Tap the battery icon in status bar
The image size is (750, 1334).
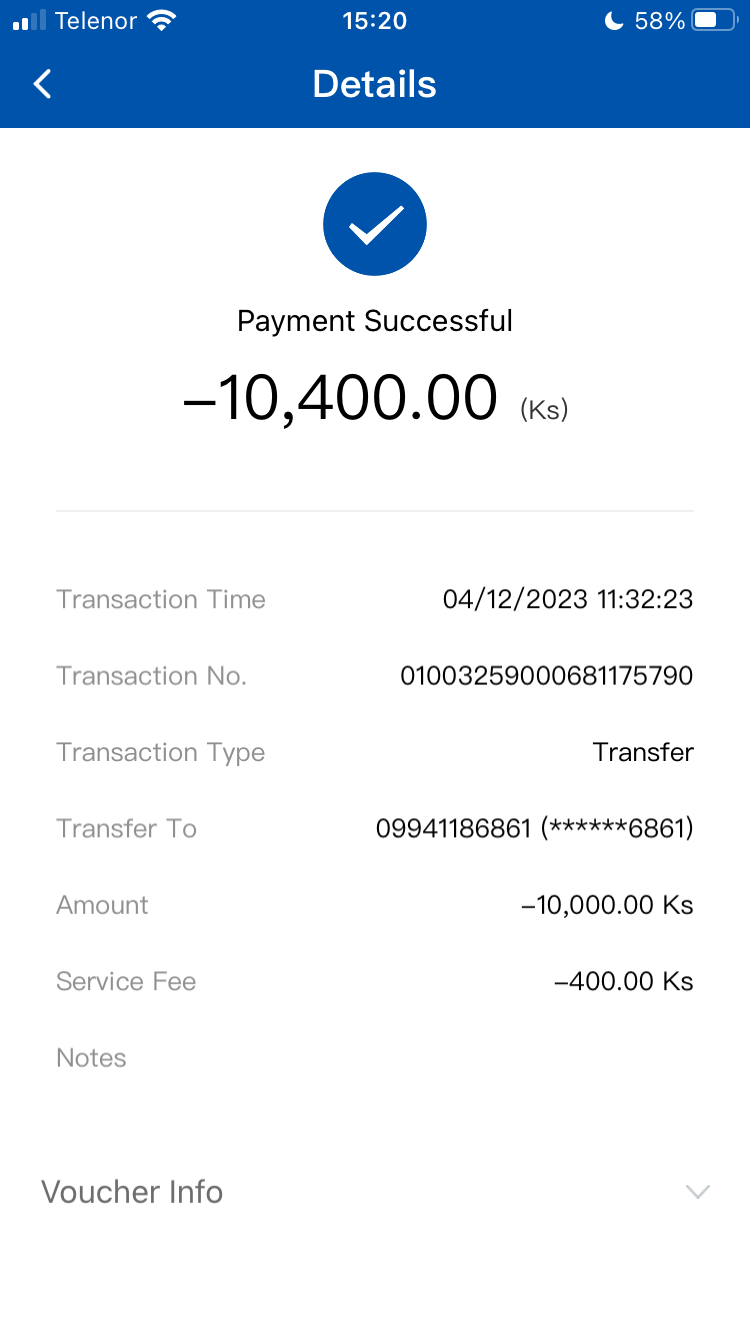[x=714, y=21]
